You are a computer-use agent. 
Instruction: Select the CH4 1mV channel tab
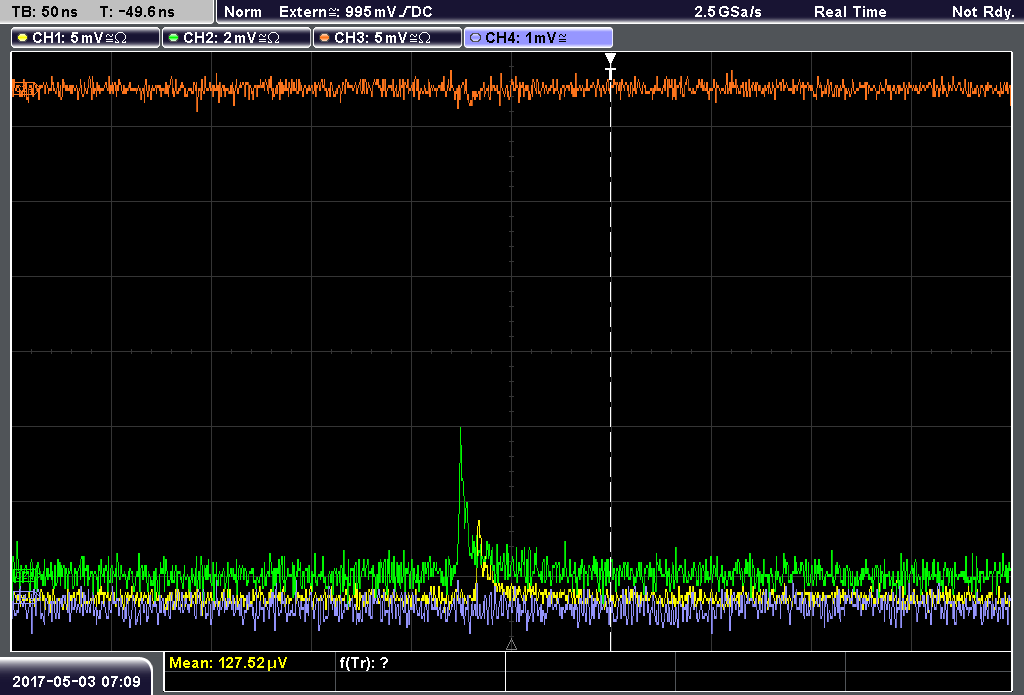(x=538, y=38)
